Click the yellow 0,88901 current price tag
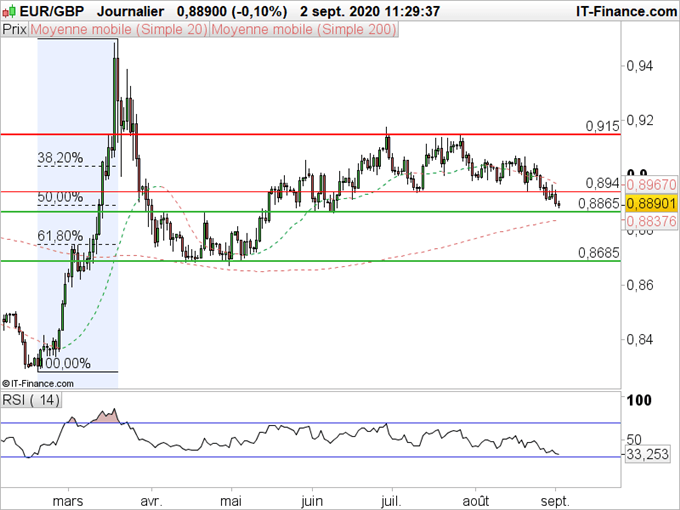This screenshot has height=510, width=680. (x=651, y=203)
